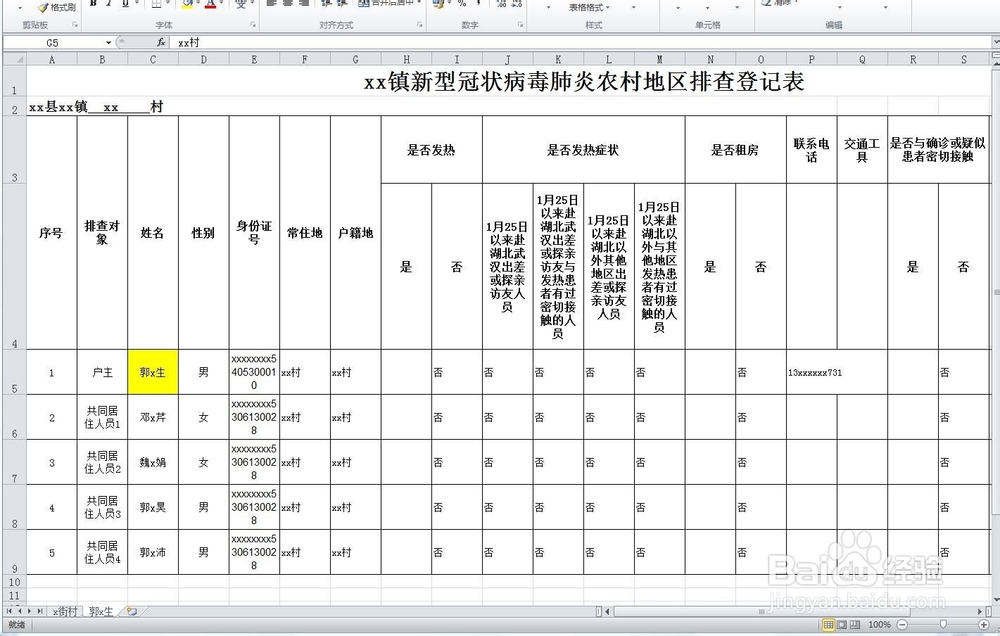Screen dimensions: 1000x636
Task: Switch to the 郭x生 sheet tab
Action: 100,610
